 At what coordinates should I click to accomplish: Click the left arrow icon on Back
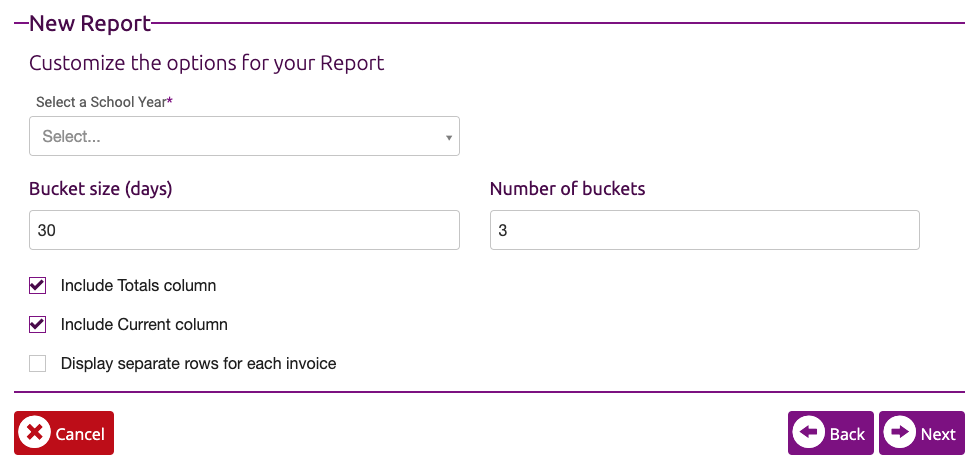pos(809,433)
